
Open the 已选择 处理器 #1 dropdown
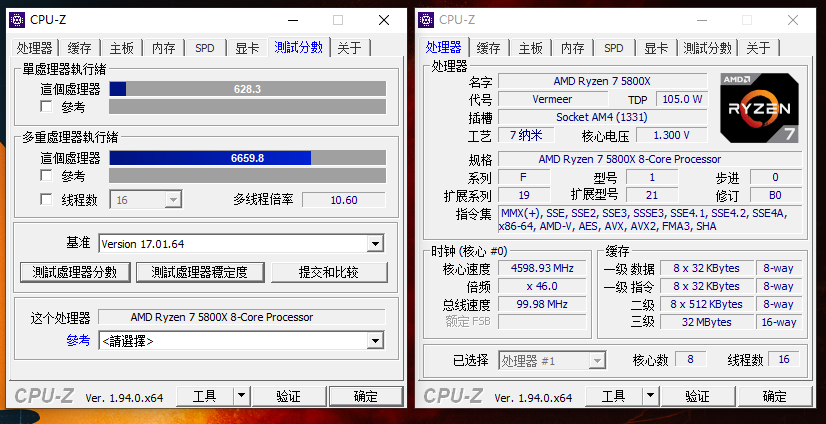552,361
